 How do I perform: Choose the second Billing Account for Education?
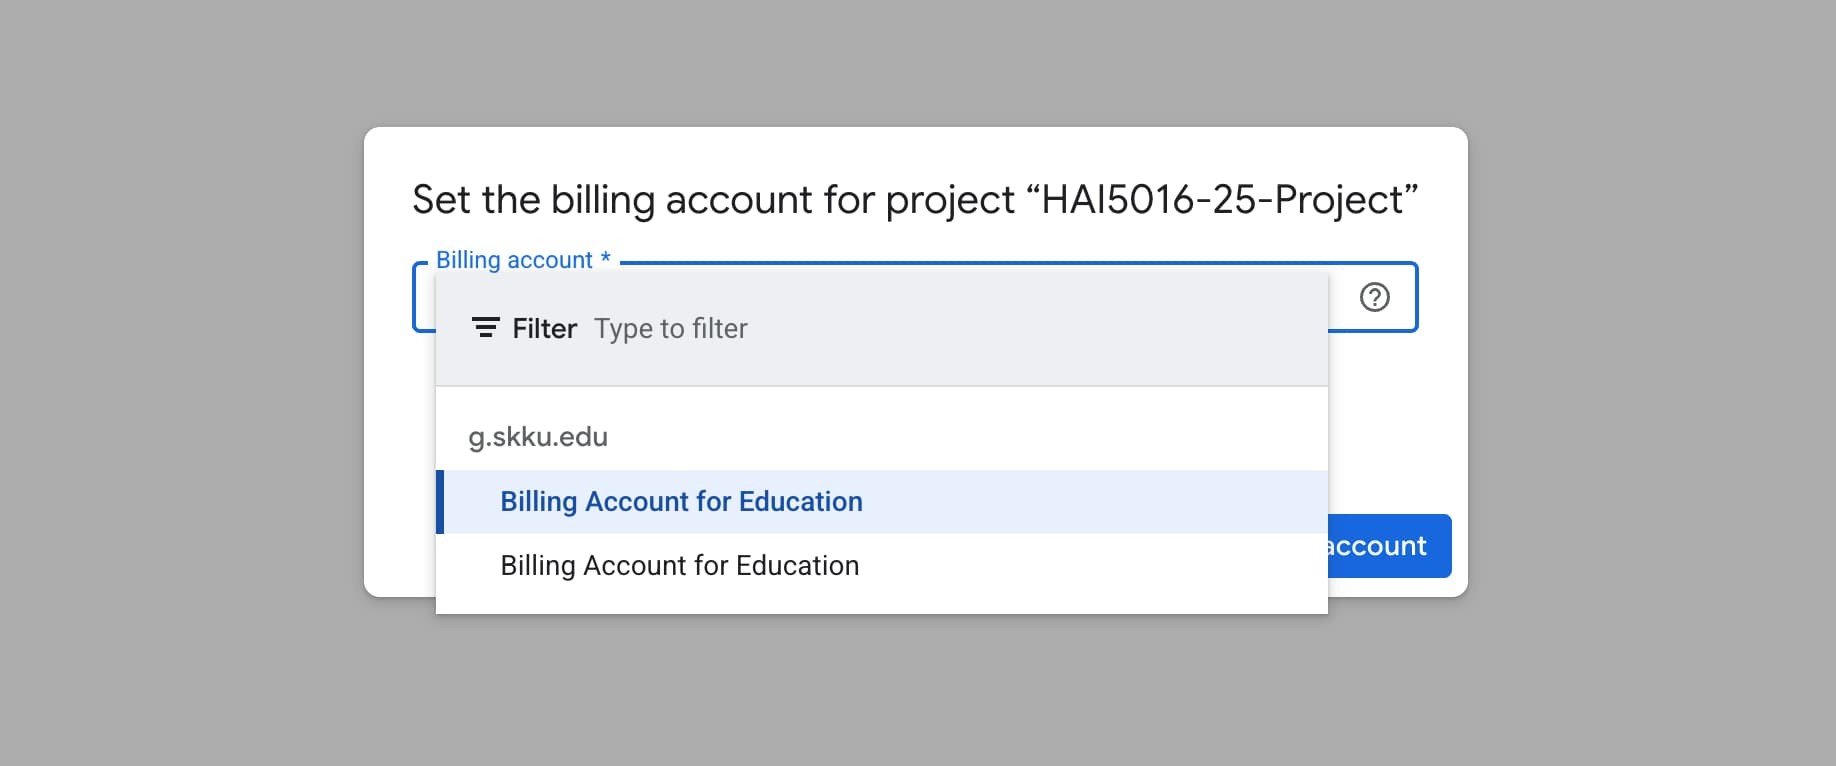click(680, 566)
